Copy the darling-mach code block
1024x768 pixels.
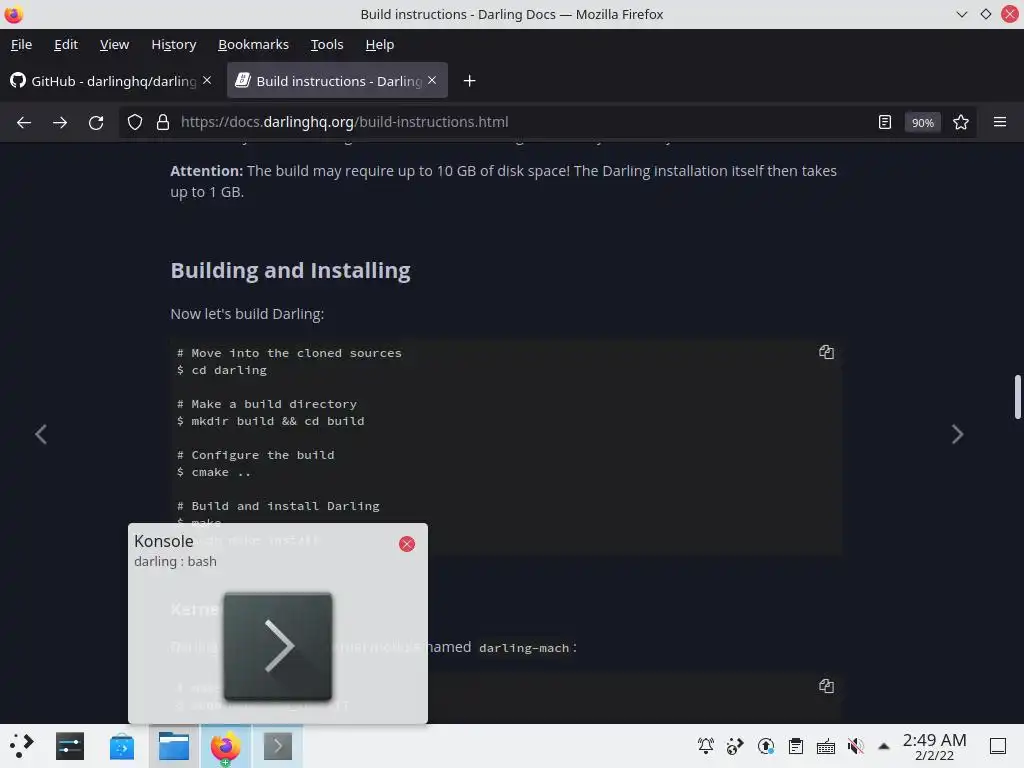(x=826, y=686)
